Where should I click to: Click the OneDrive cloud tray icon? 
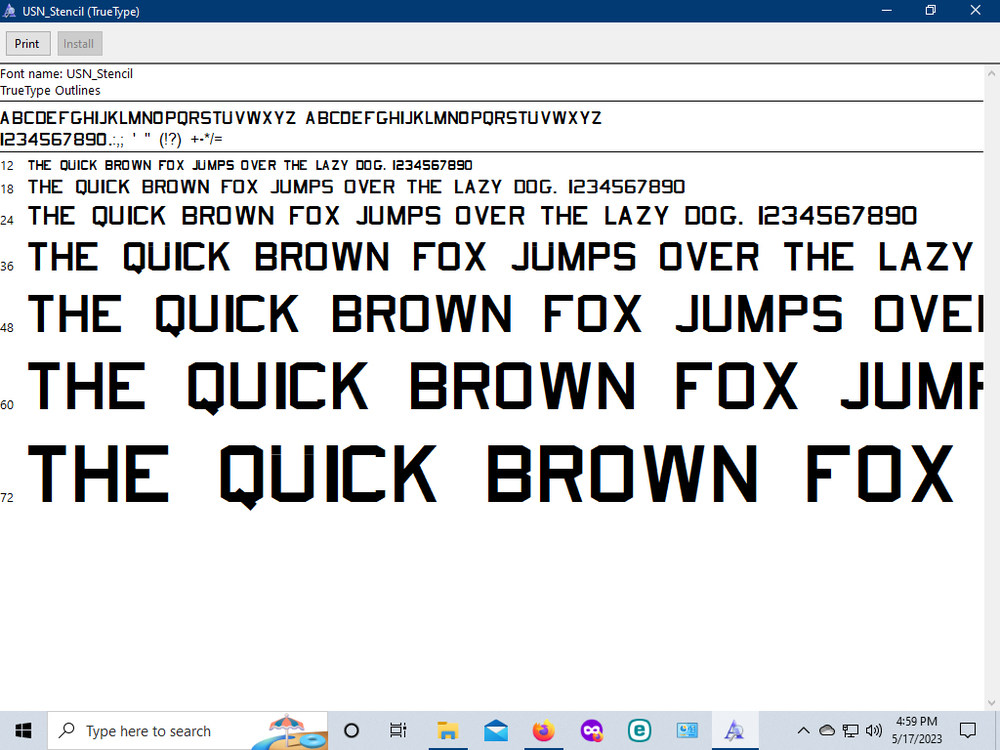[x=827, y=731]
